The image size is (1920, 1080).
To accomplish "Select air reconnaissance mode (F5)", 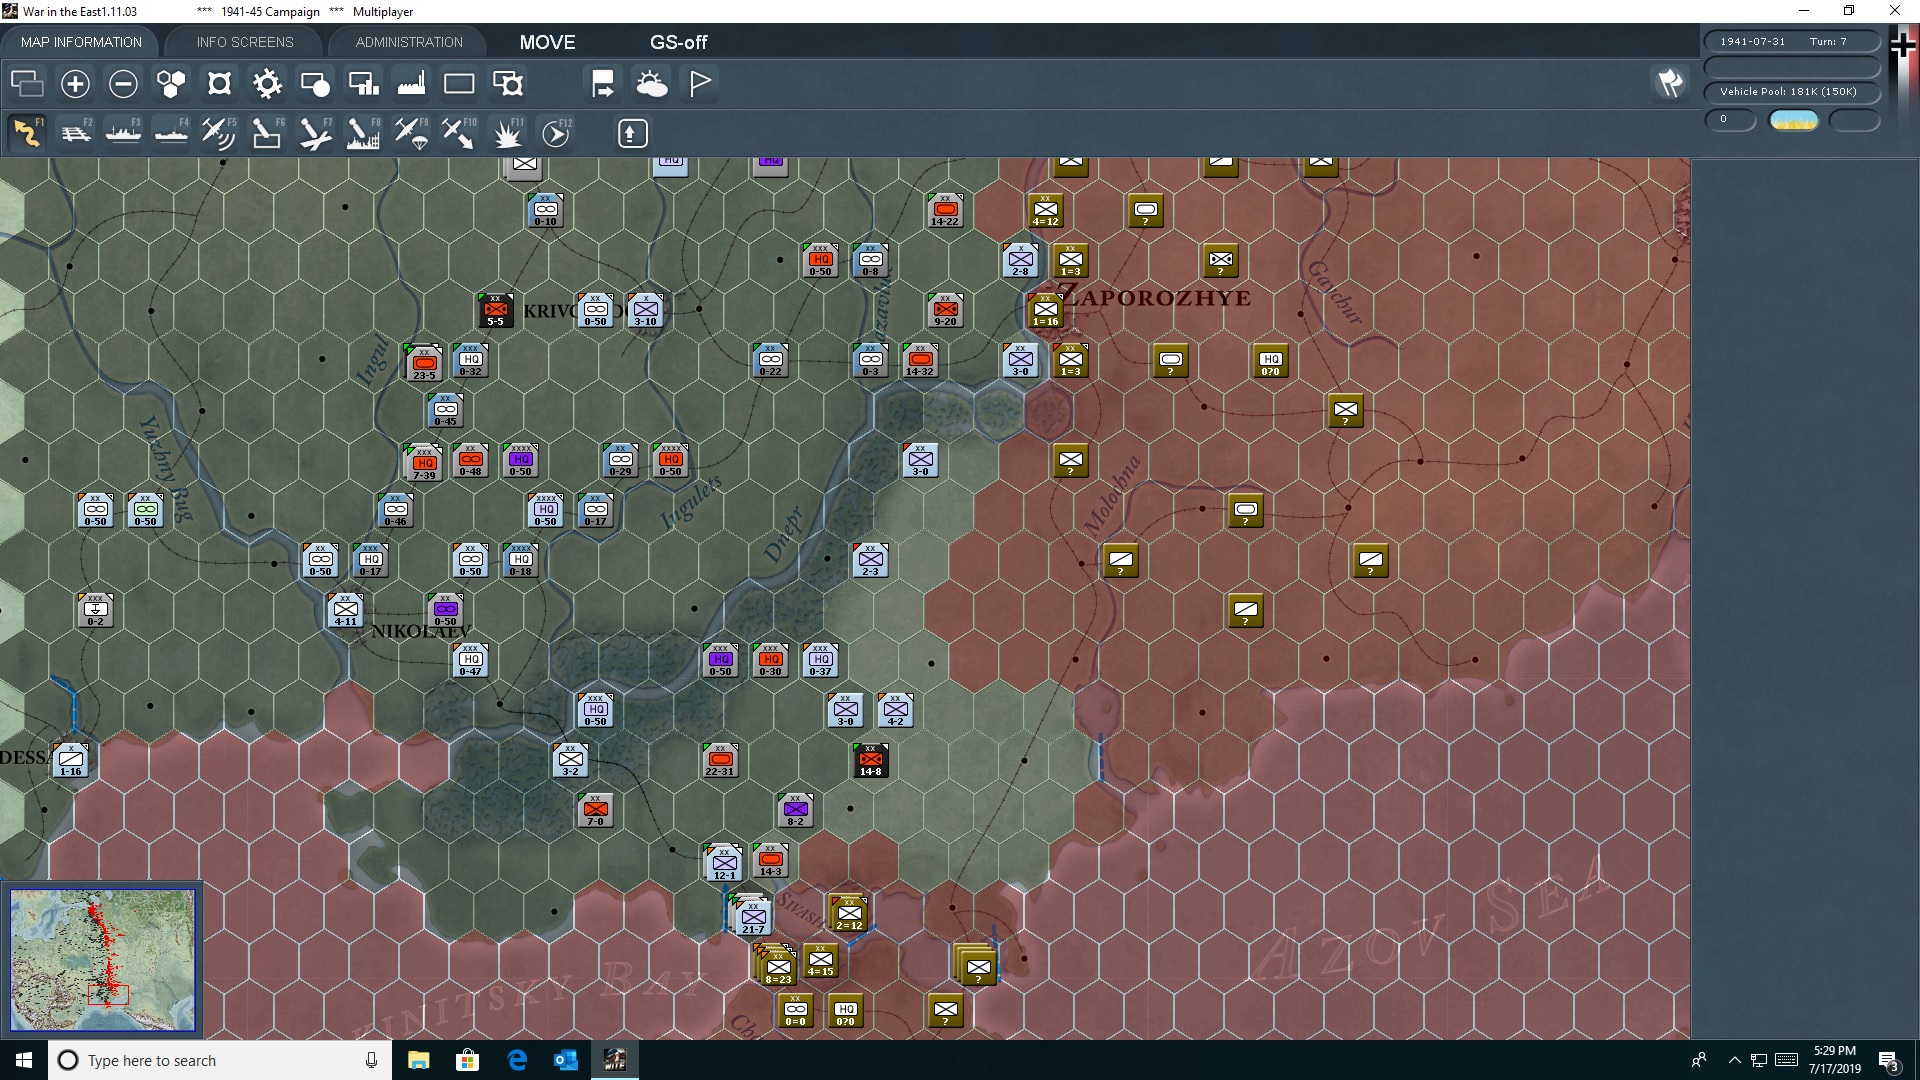I will tap(219, 132).
